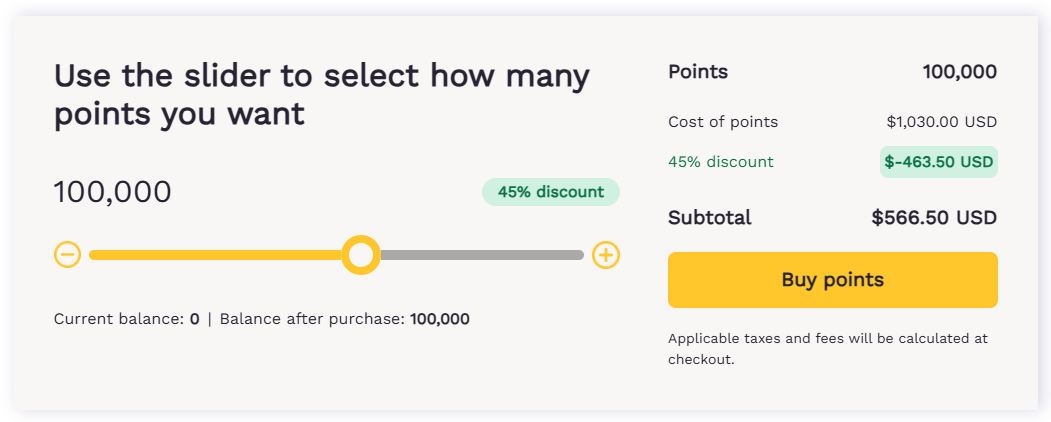Click the minus icon to decrease points

pyautogui.click(x=67, y=255)
